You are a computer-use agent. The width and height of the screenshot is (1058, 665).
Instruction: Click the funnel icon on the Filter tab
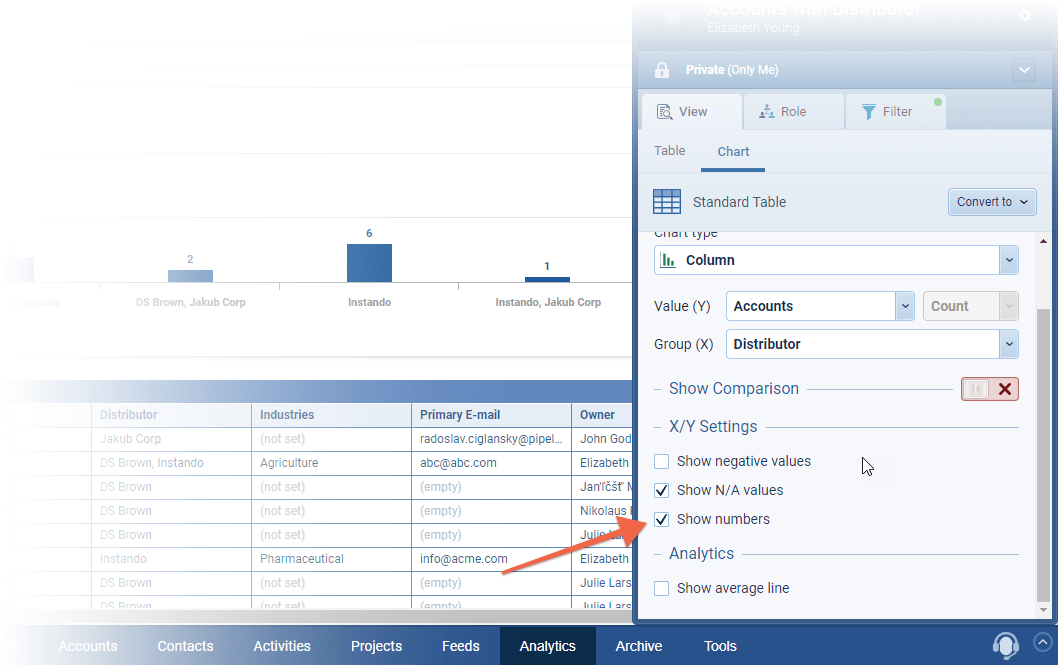point(868,112)
